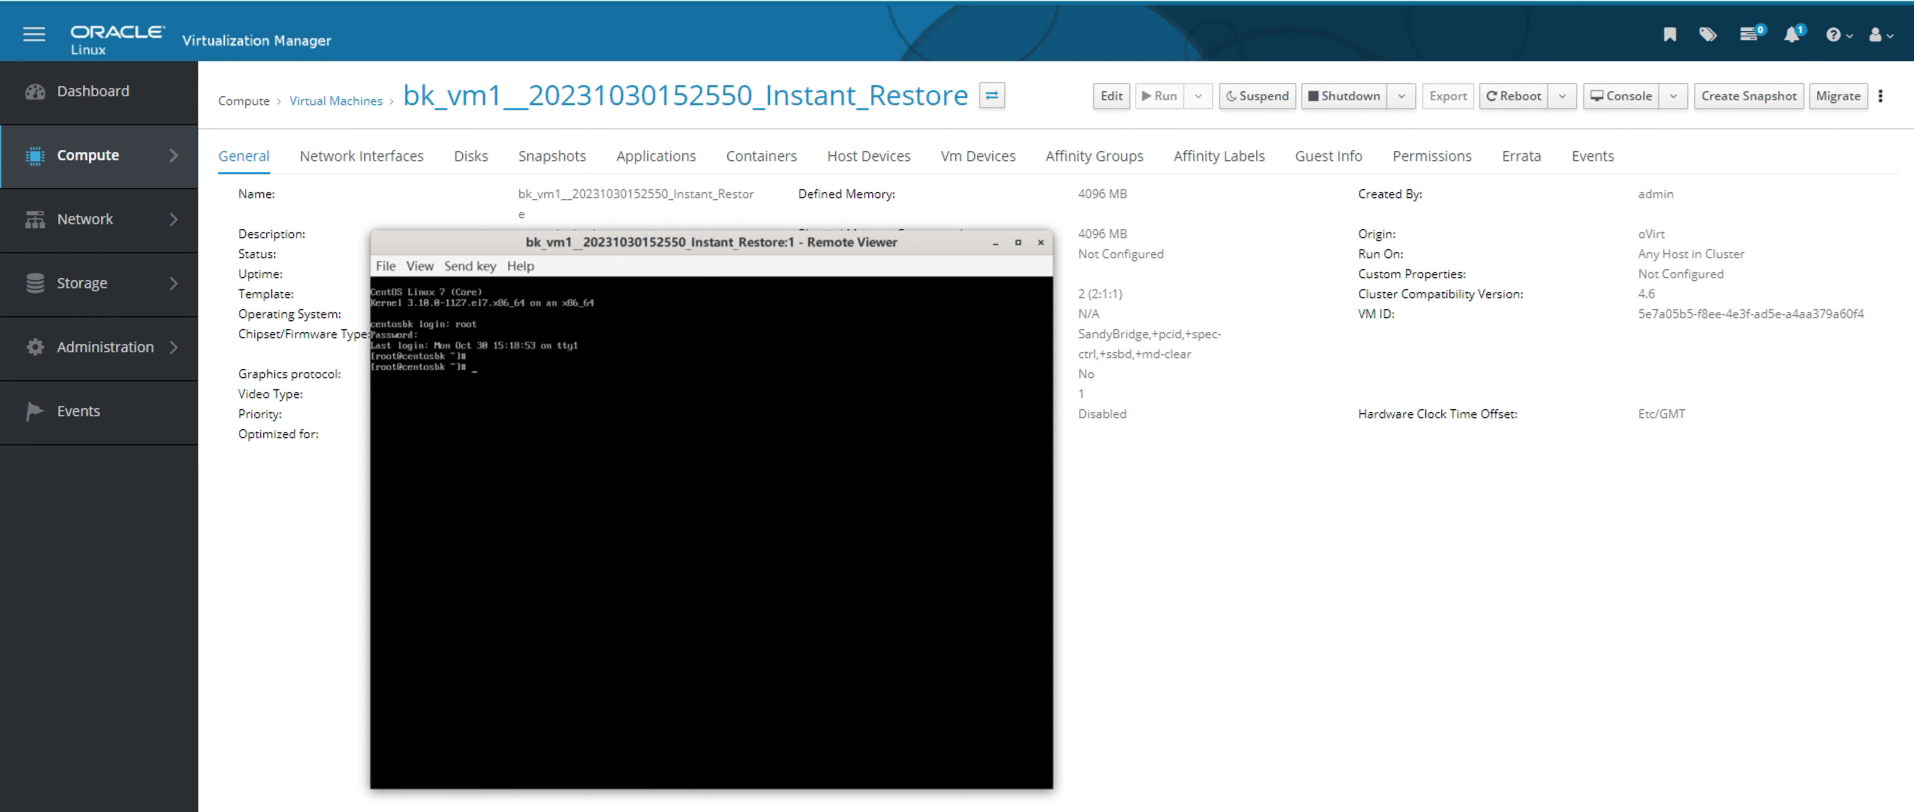The height and width of the screenshot is (812, 1914).
Task: Expand Administration submenu chevron
Action: click(x=173, y=347)
